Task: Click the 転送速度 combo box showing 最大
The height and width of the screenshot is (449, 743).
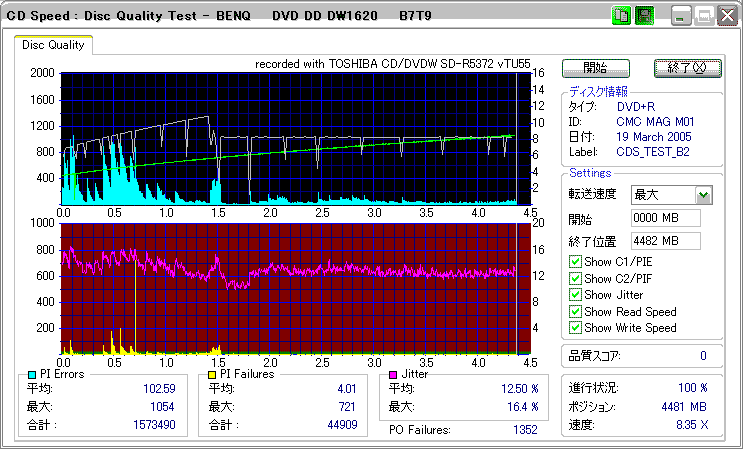Action: tap(671, 195)
